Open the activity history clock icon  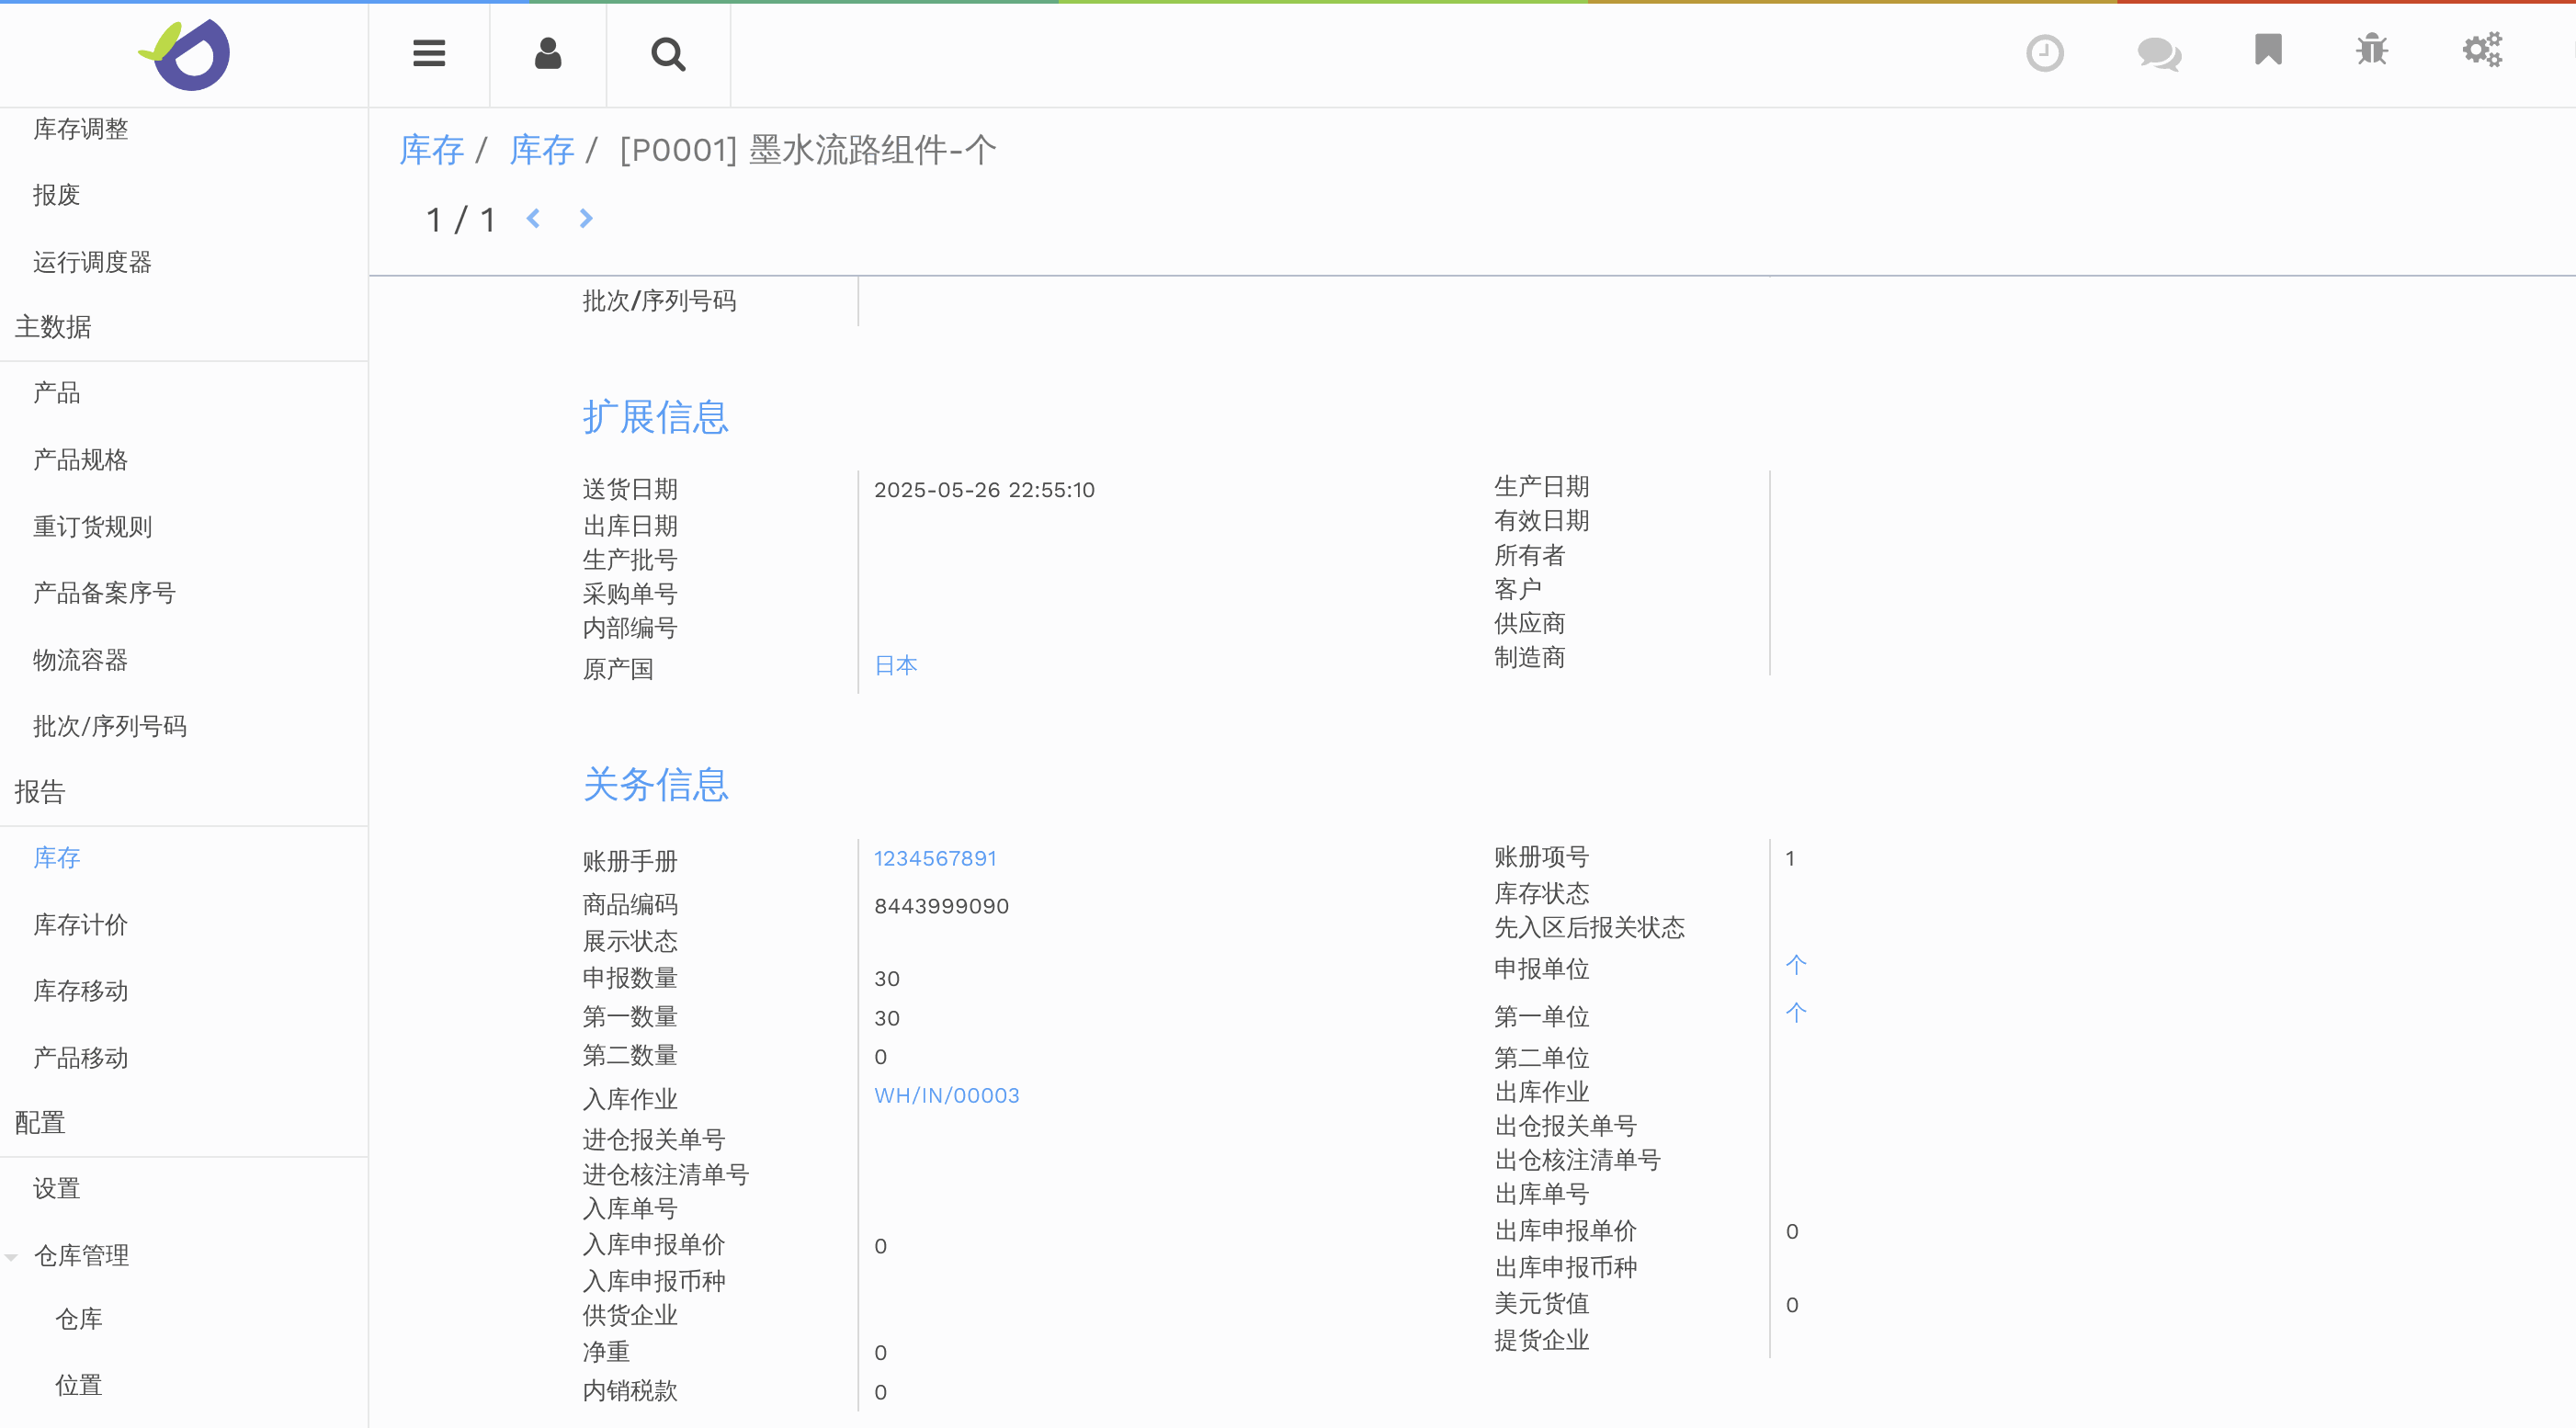pos(2045,53)
